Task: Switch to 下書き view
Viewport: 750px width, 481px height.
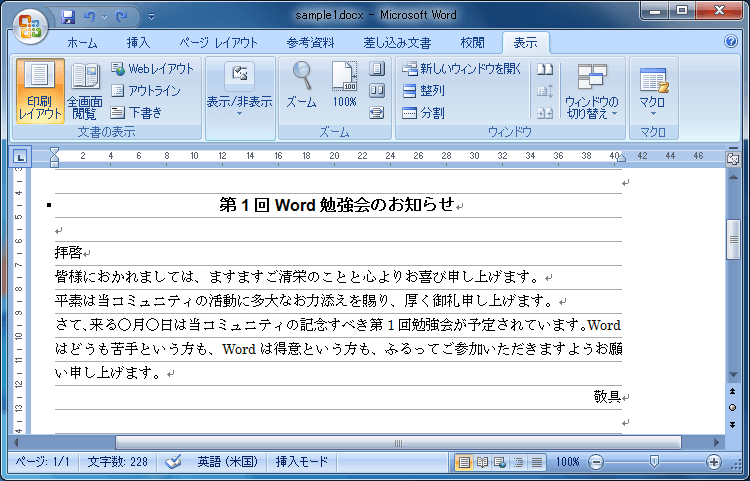Action: (x=136, y=113)
